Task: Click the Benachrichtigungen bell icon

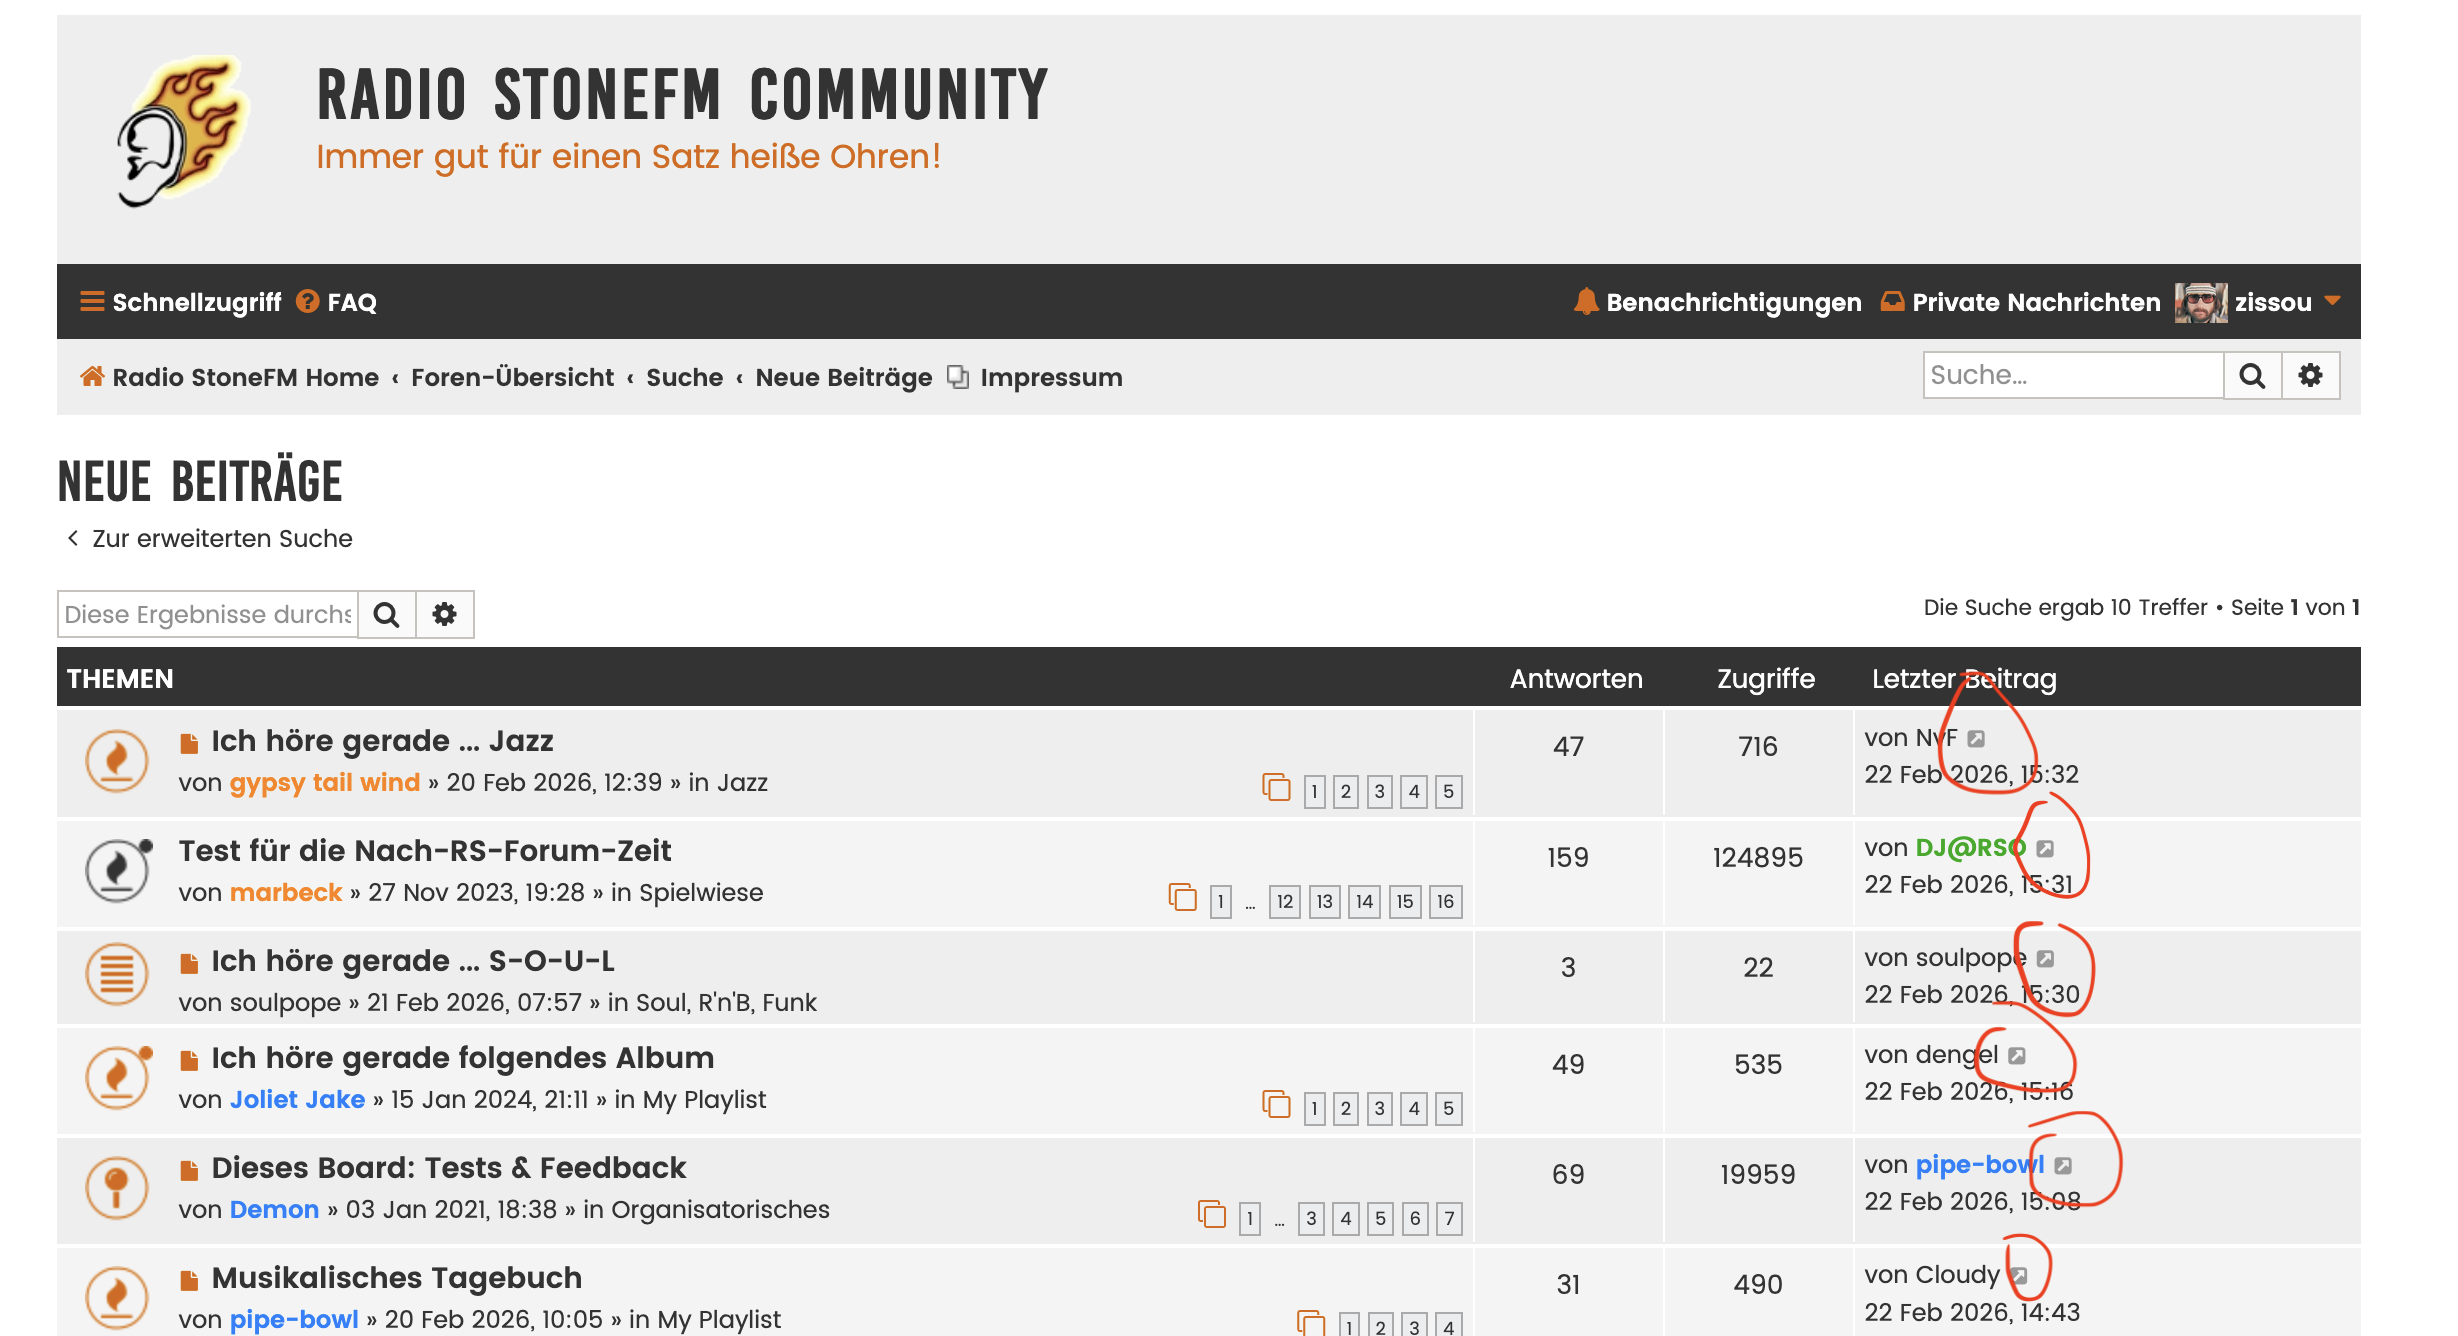Action: coord(1585,301)
